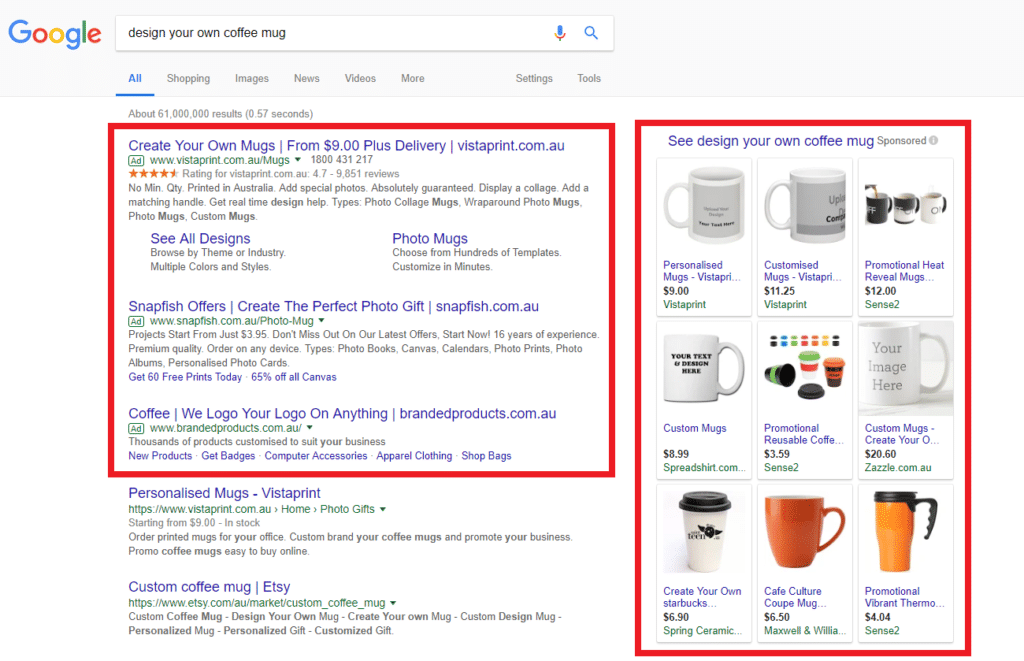Expand dropdown arrow beside Etsy custom_coffee_mug URL
This screenshot has width=1024, height=661.
pos(393,604)
